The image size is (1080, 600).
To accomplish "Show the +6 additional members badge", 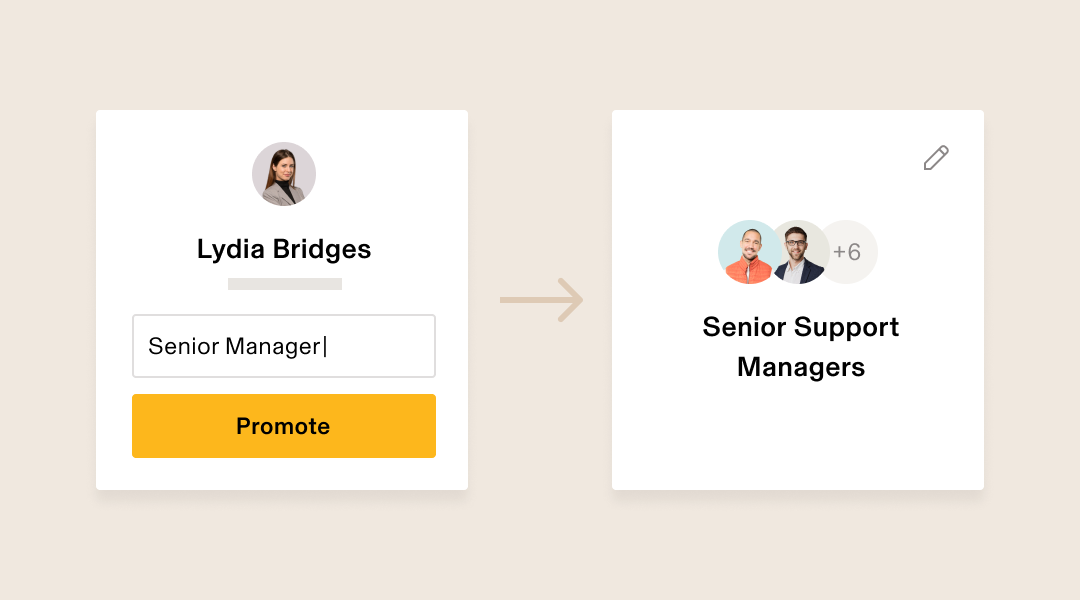I will click(849, 252).
